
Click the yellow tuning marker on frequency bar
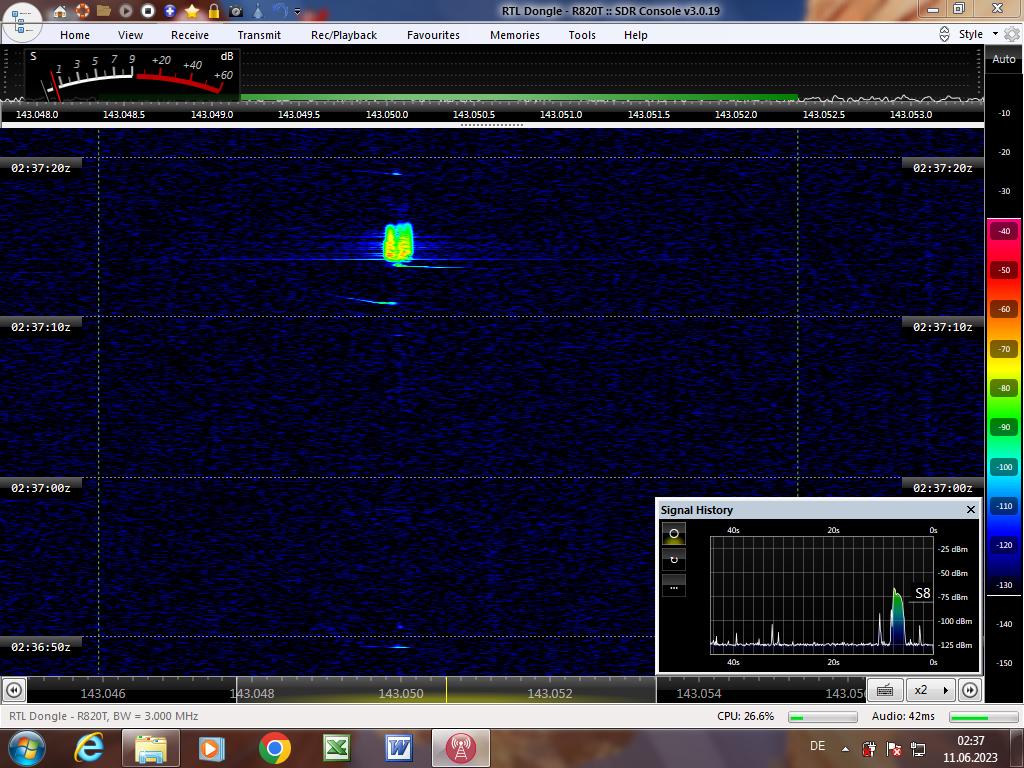coord(447,690)
